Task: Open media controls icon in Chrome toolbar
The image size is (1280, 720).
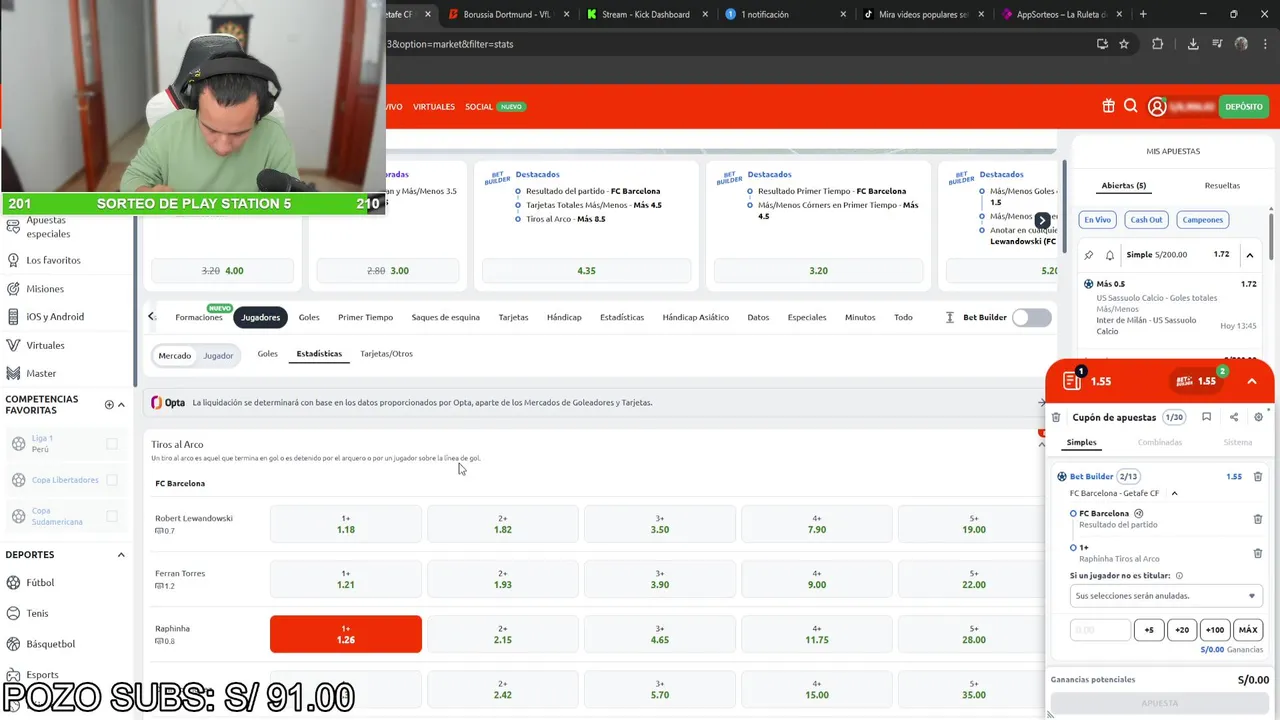Action: click(1217, 44)
